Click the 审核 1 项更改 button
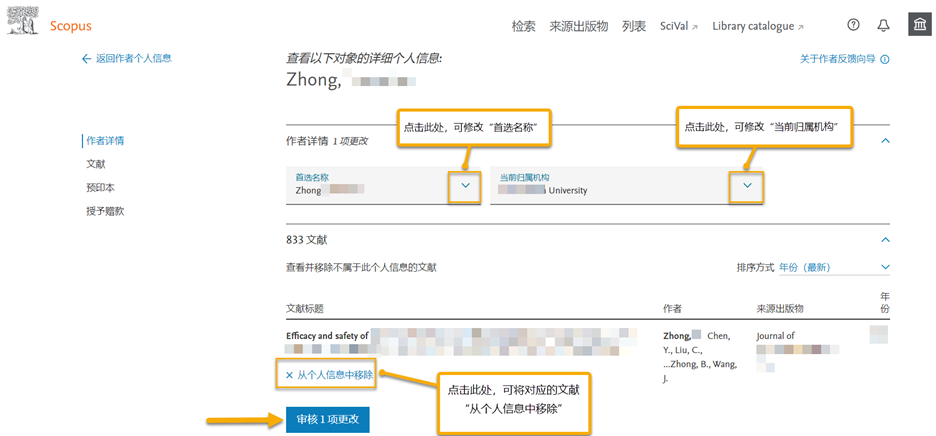The image size is (936, 436). coord(328,419)
